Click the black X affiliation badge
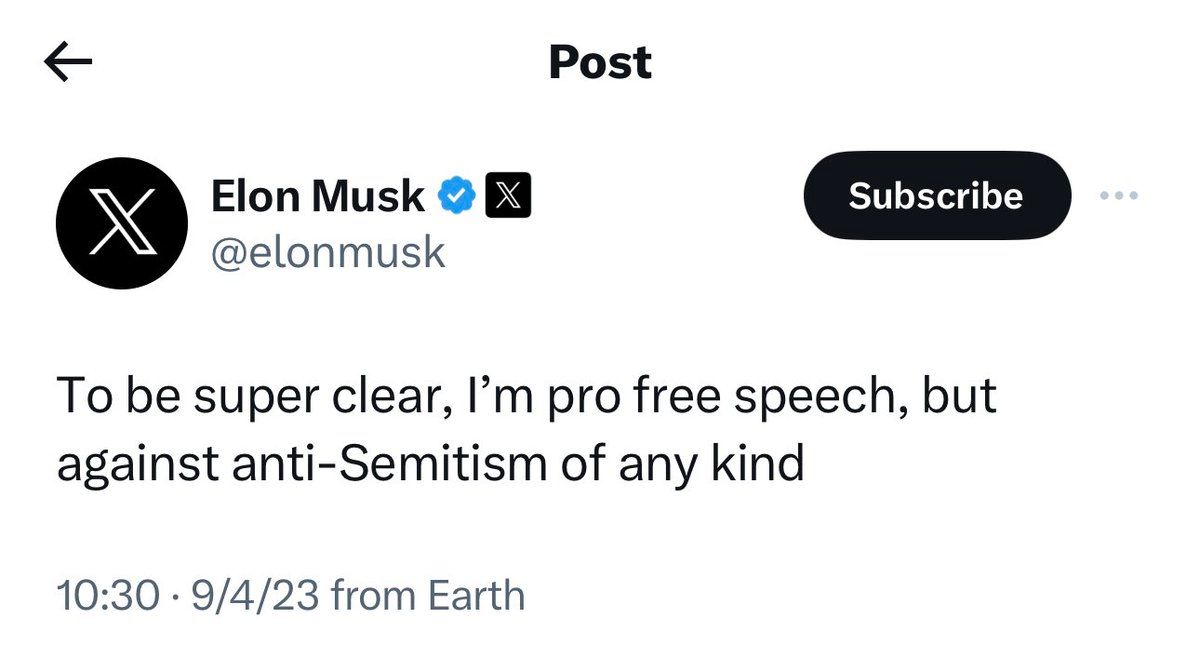 508,197
